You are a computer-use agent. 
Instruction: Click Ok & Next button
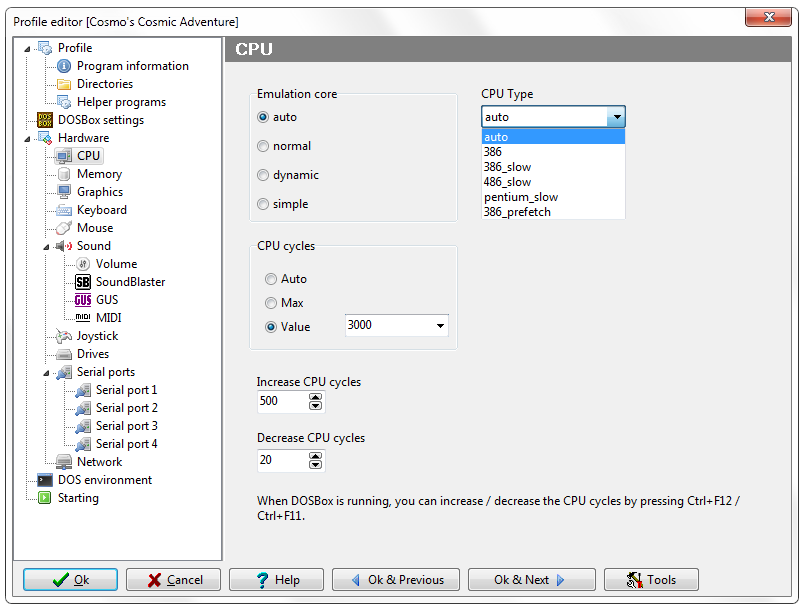tap(532, 580)
